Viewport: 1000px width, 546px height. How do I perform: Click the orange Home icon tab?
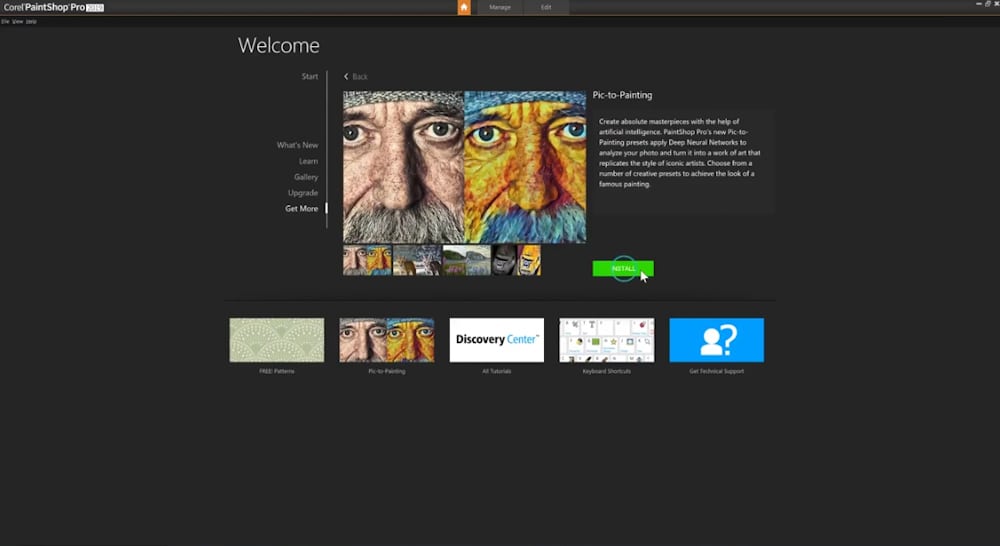click(x=464, y=7)
